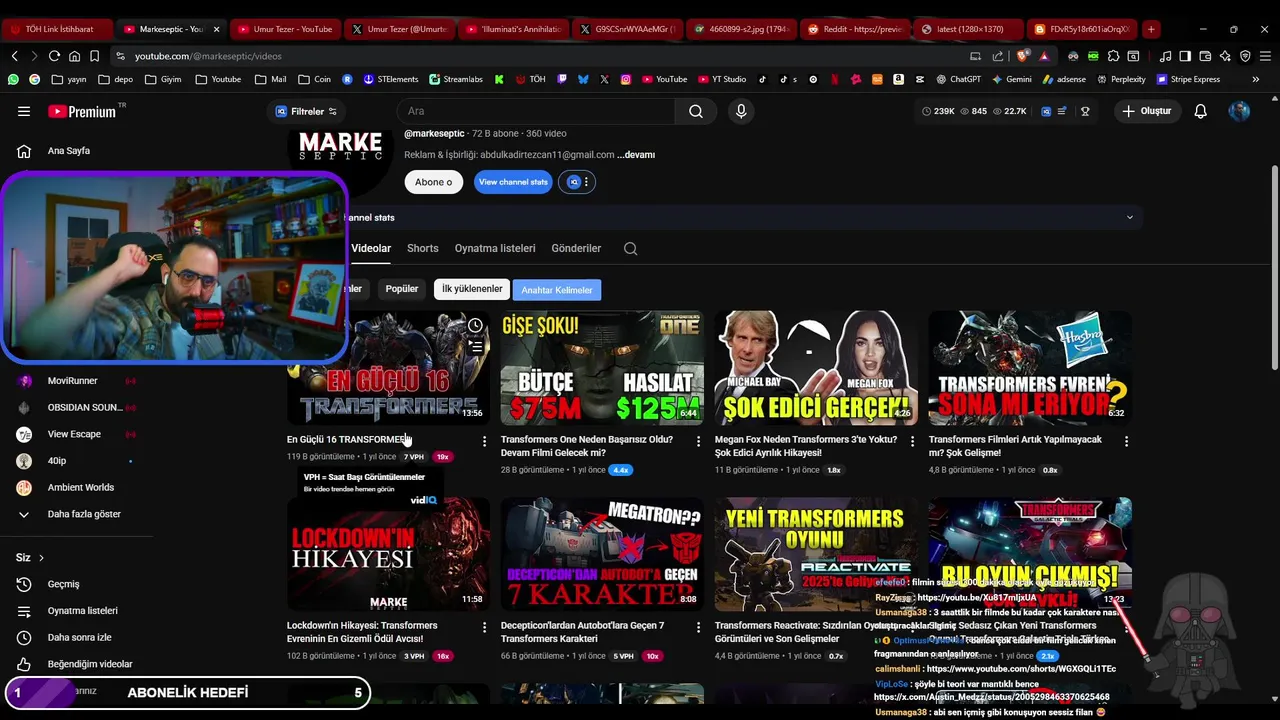
Task: Open the Streamlabs bookmark
Action: point(456,79)
